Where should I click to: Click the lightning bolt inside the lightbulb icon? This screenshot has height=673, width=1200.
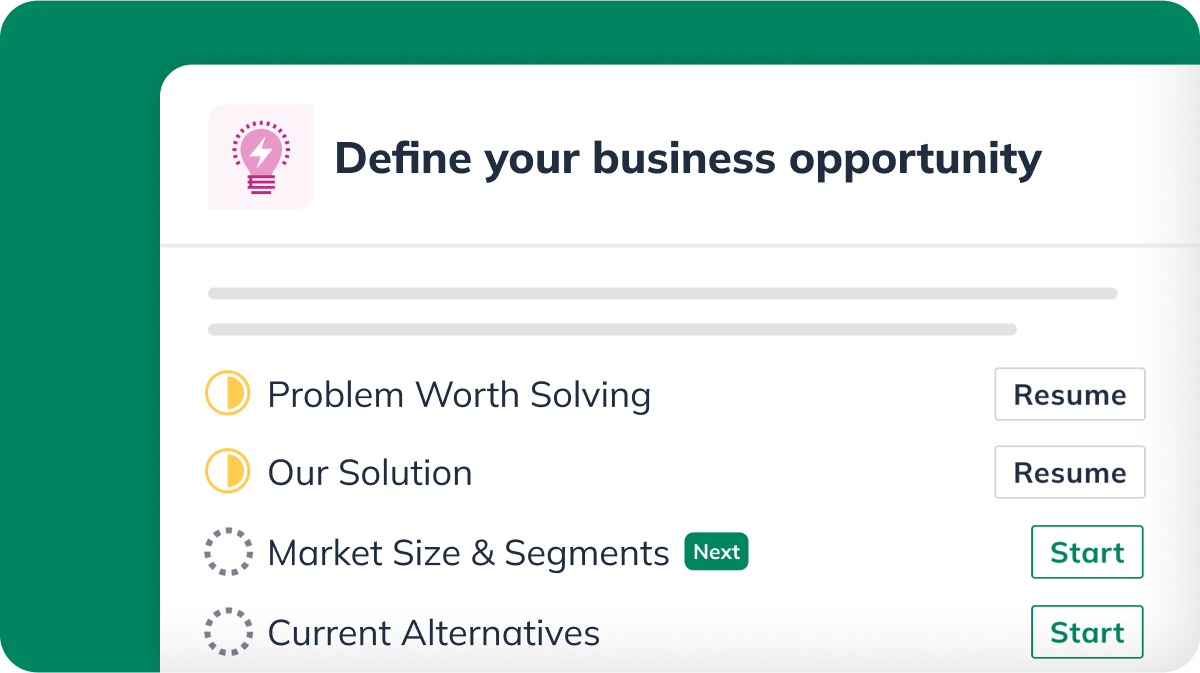point(260,152)
